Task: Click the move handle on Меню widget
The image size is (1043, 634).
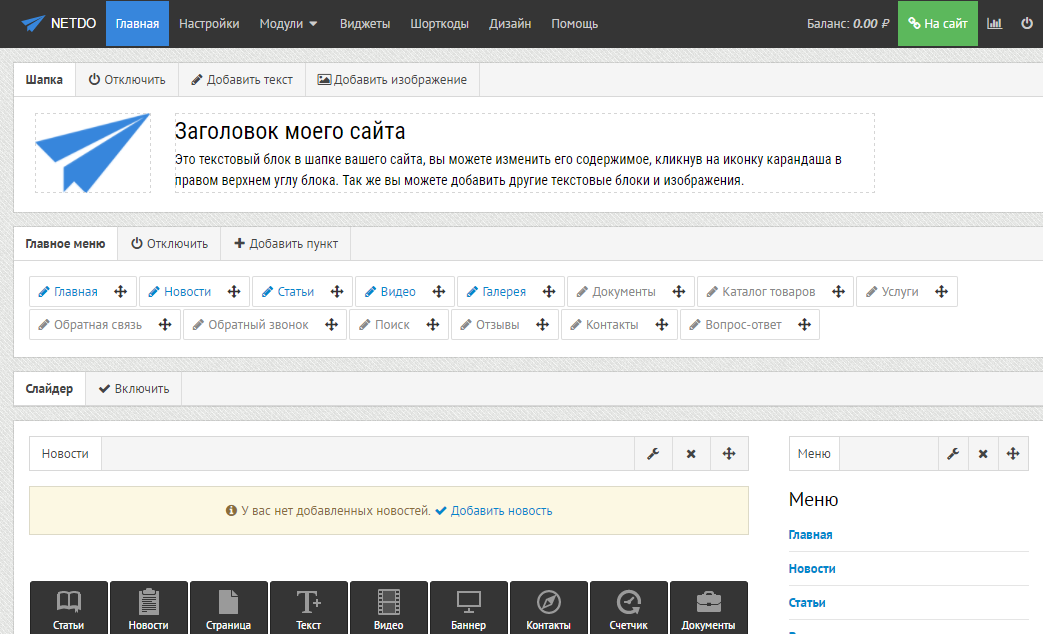Action: tap(1013, 453)
